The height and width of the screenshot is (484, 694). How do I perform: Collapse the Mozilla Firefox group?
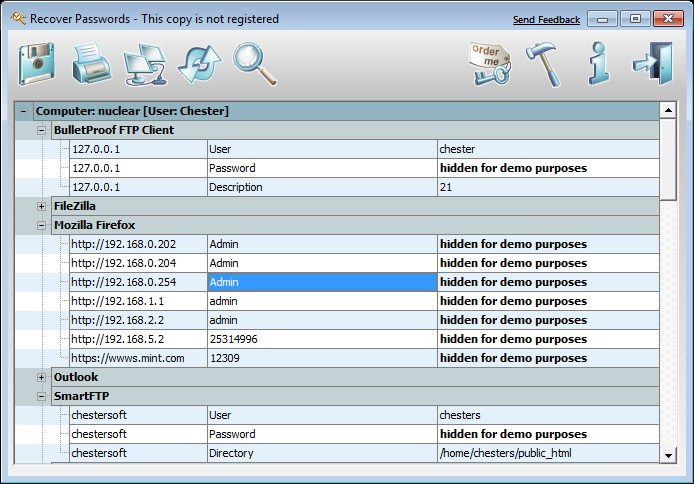pyautogui.click(x=41, y=225)
